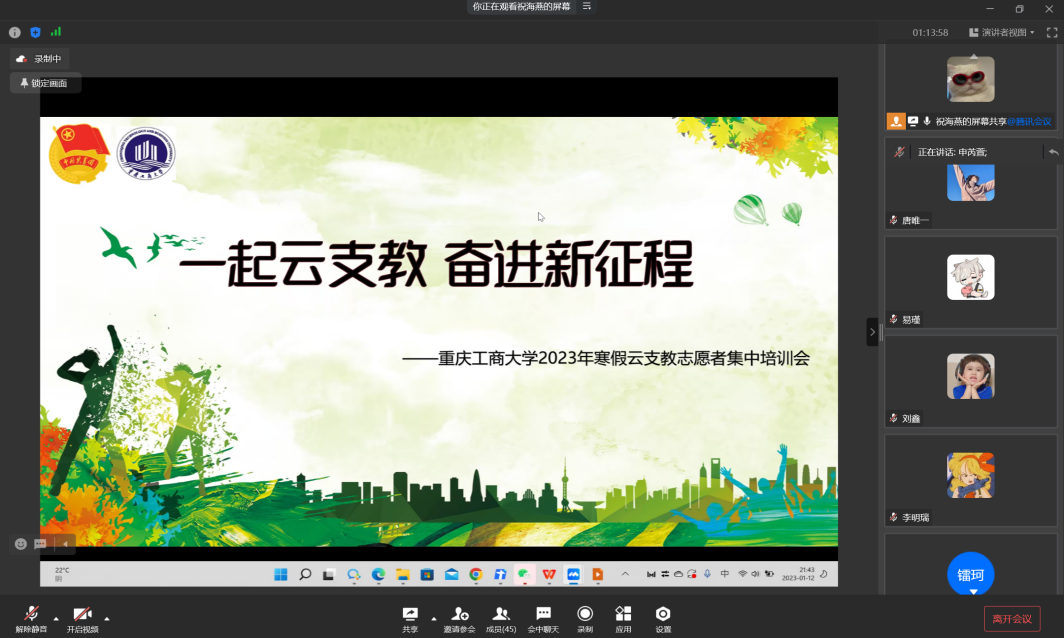Expand audio options arrow beside 解除静音
Viewport: 1064px width, 638px height.
tap(56, 617)
